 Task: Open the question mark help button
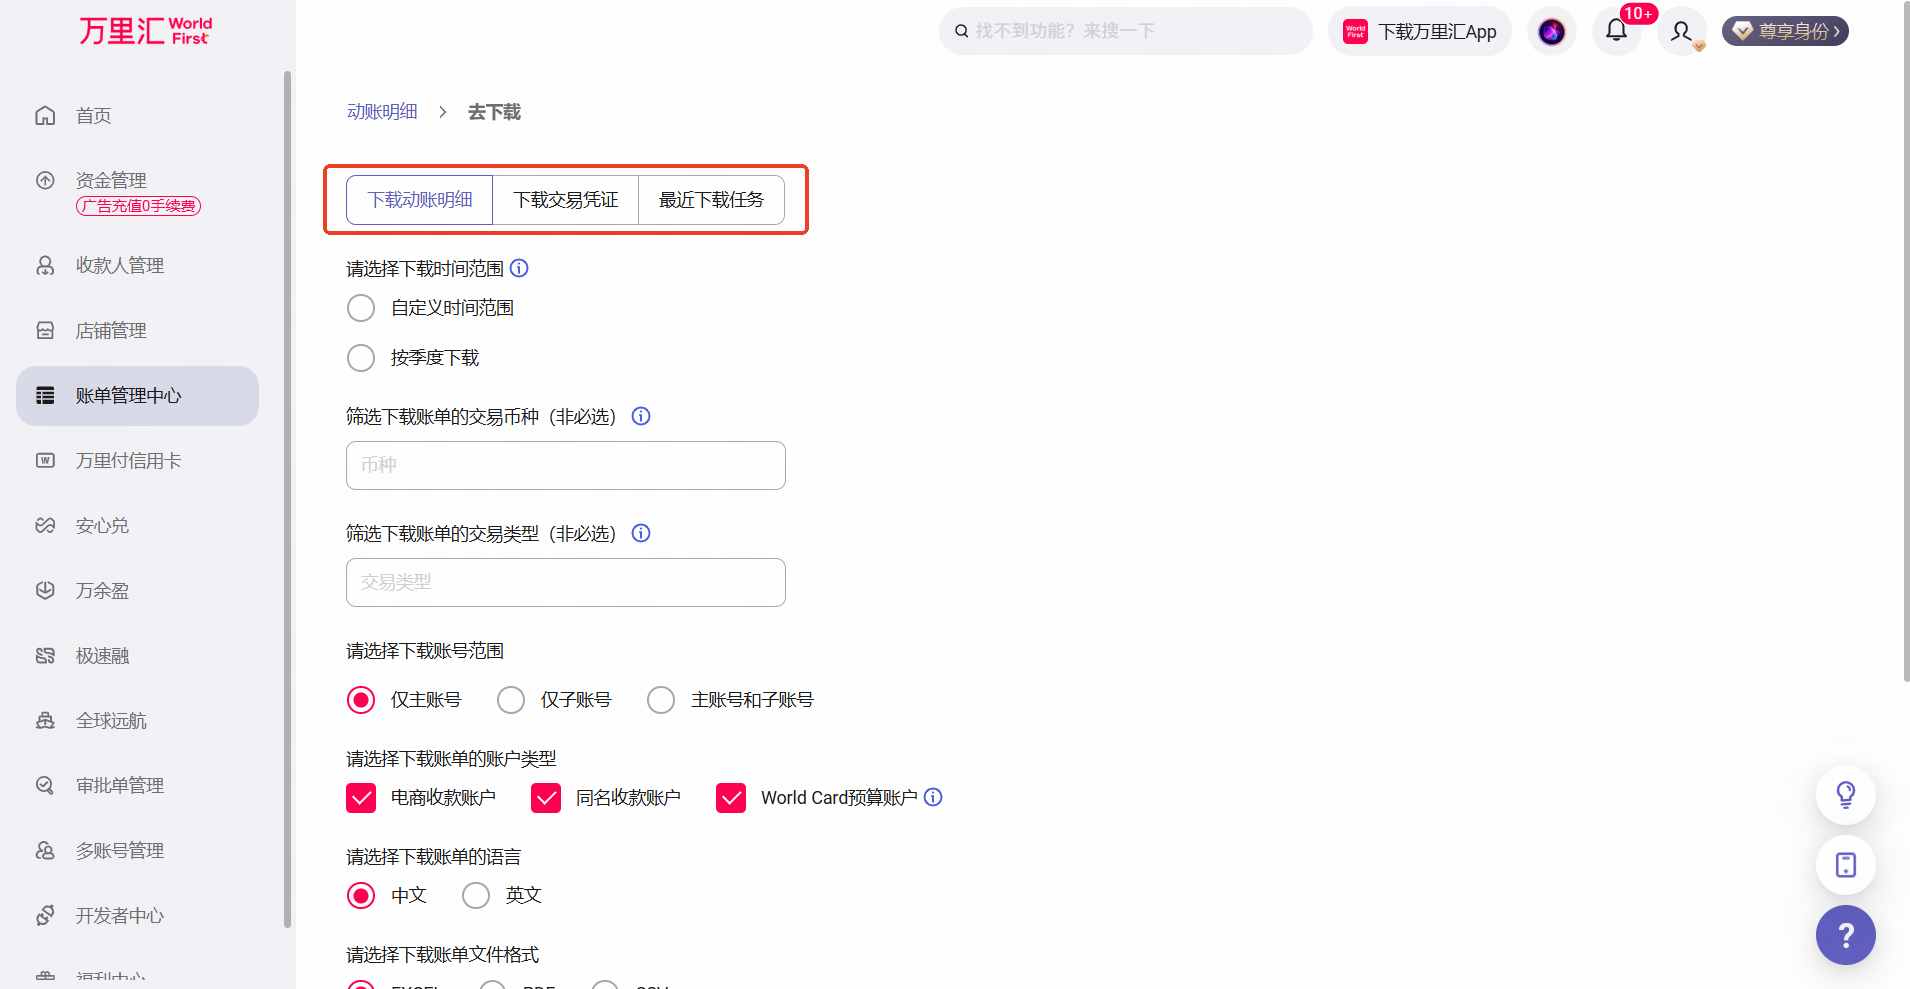pyautogui.click(x=1845, y=935)
